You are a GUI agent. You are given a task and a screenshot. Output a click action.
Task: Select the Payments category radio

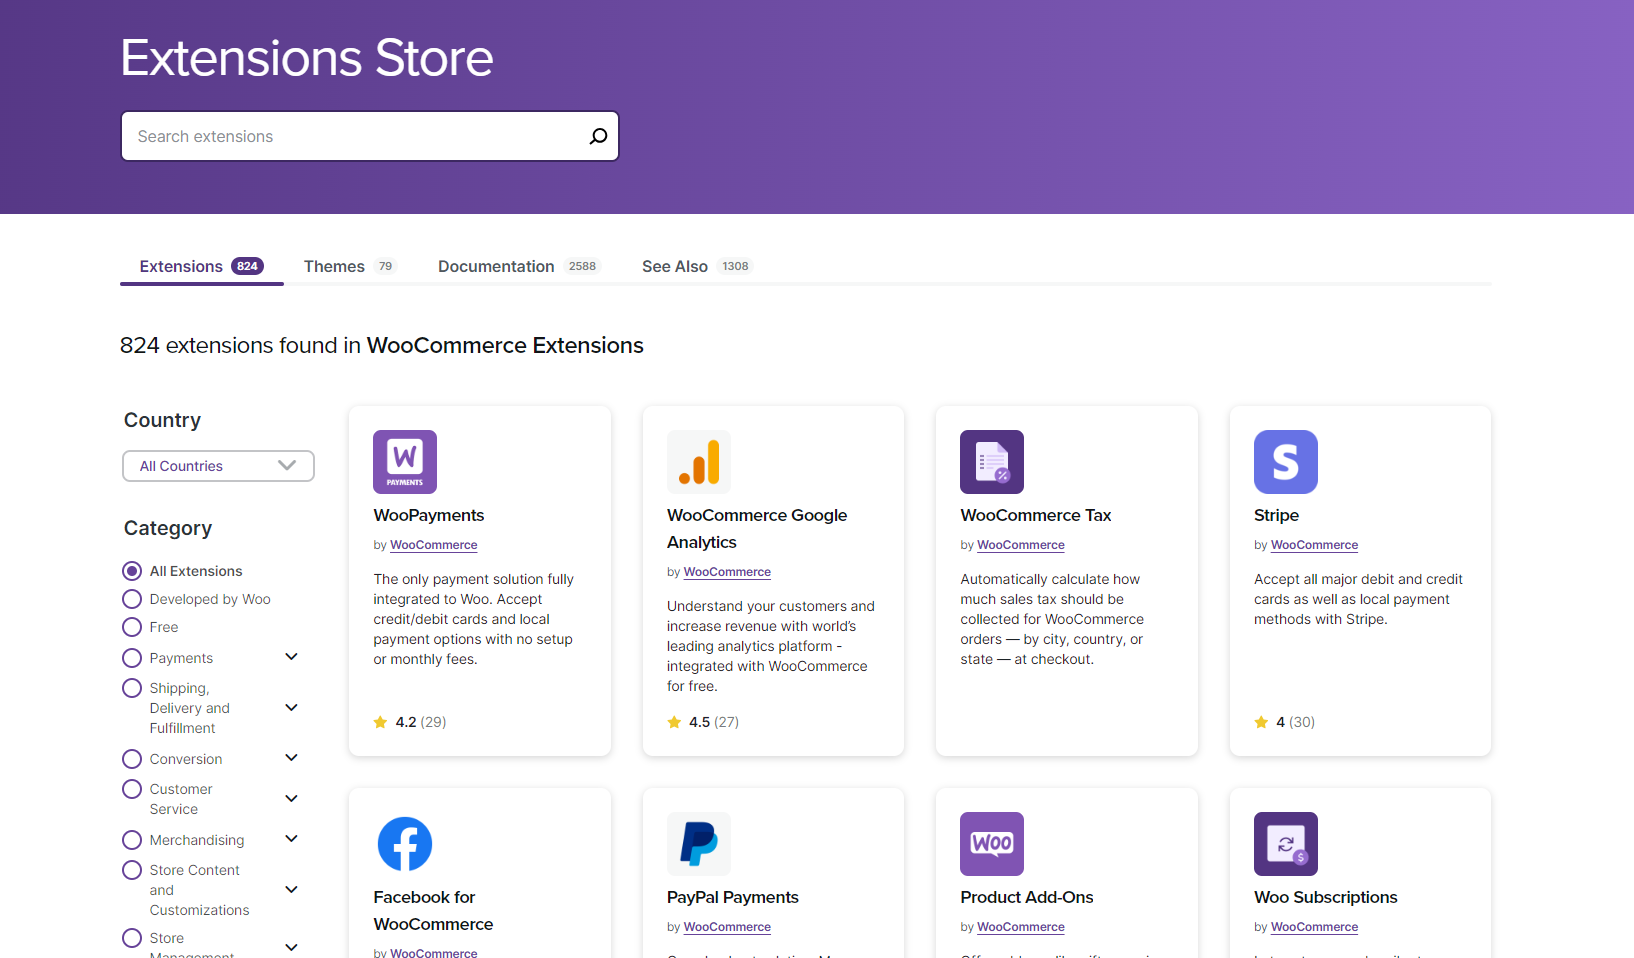(x=132, y=658)
